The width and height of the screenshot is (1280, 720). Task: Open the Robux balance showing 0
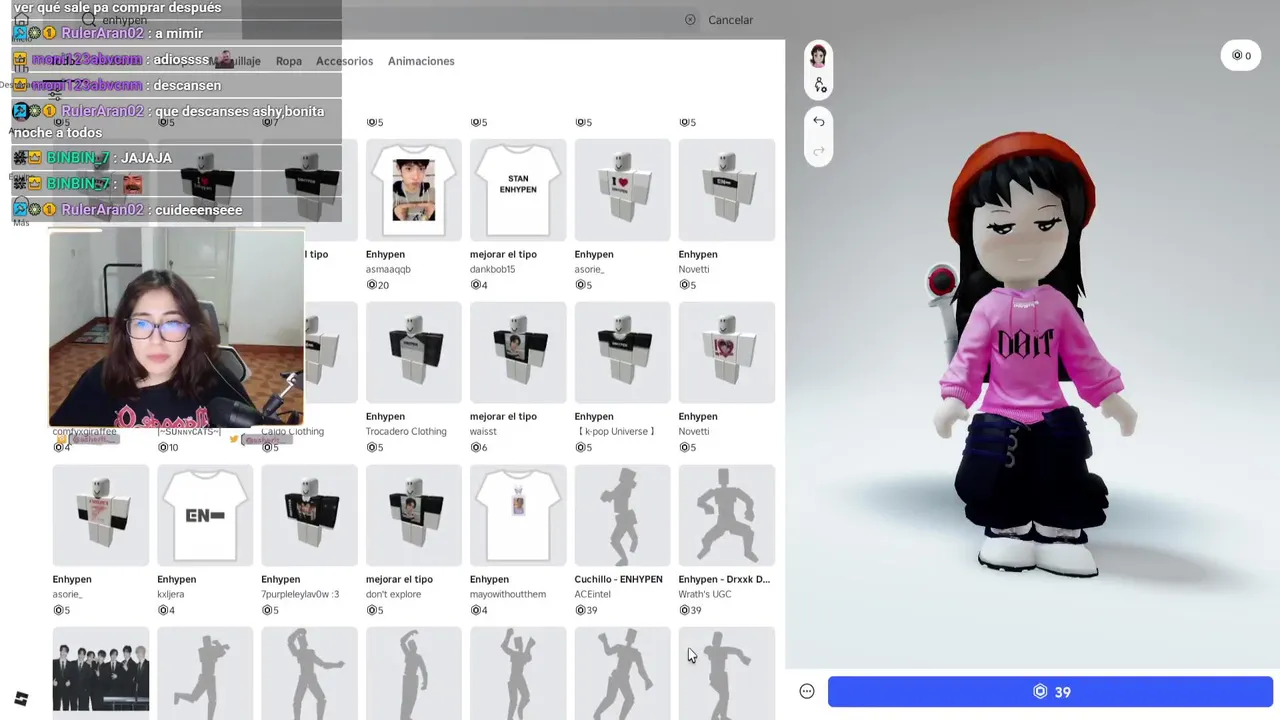coord(1241,56)
